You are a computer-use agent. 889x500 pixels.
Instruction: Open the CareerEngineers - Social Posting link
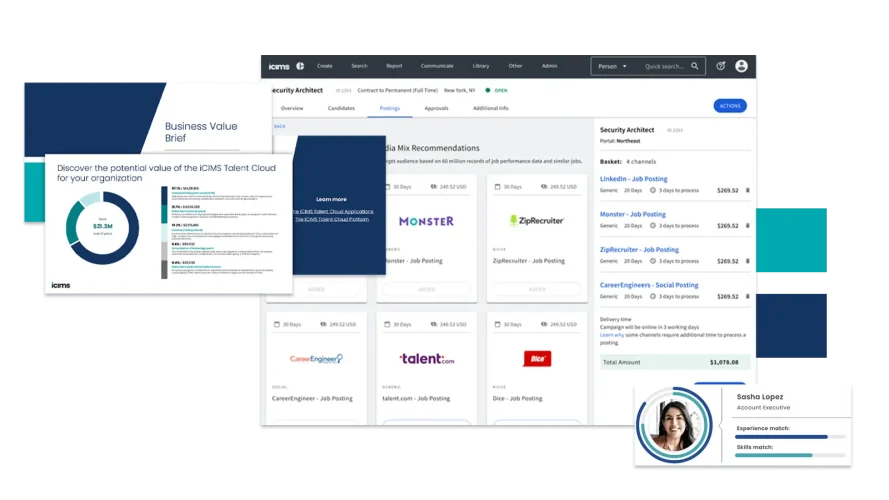649,285
